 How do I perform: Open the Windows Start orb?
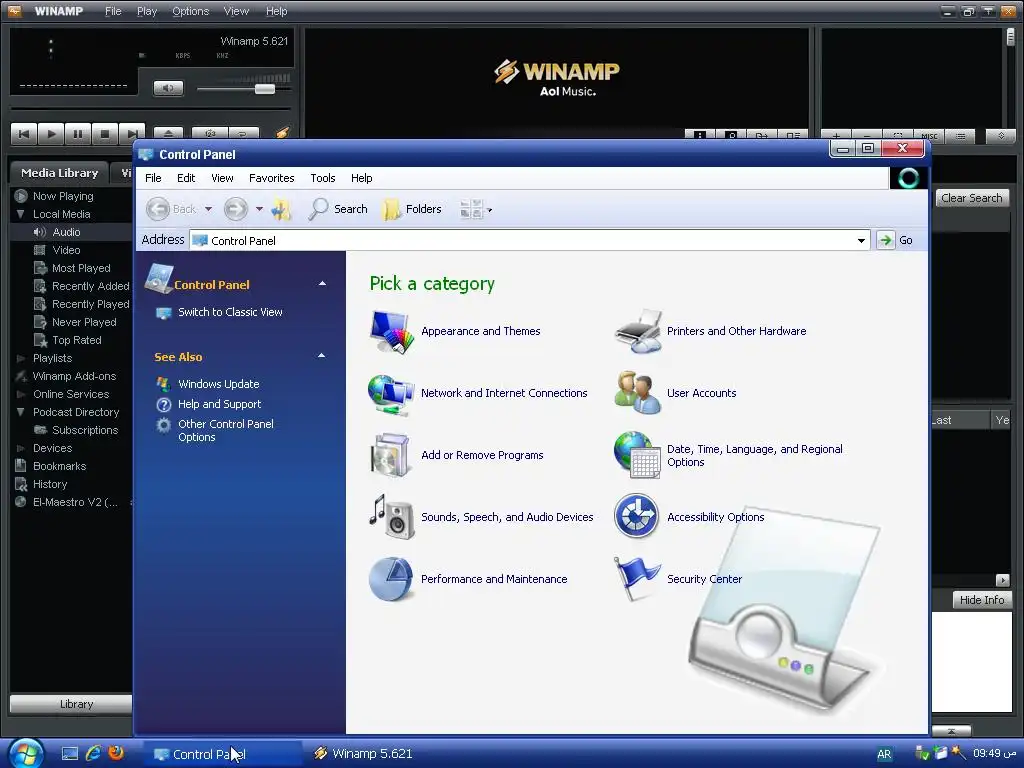[x=25, y=754]
